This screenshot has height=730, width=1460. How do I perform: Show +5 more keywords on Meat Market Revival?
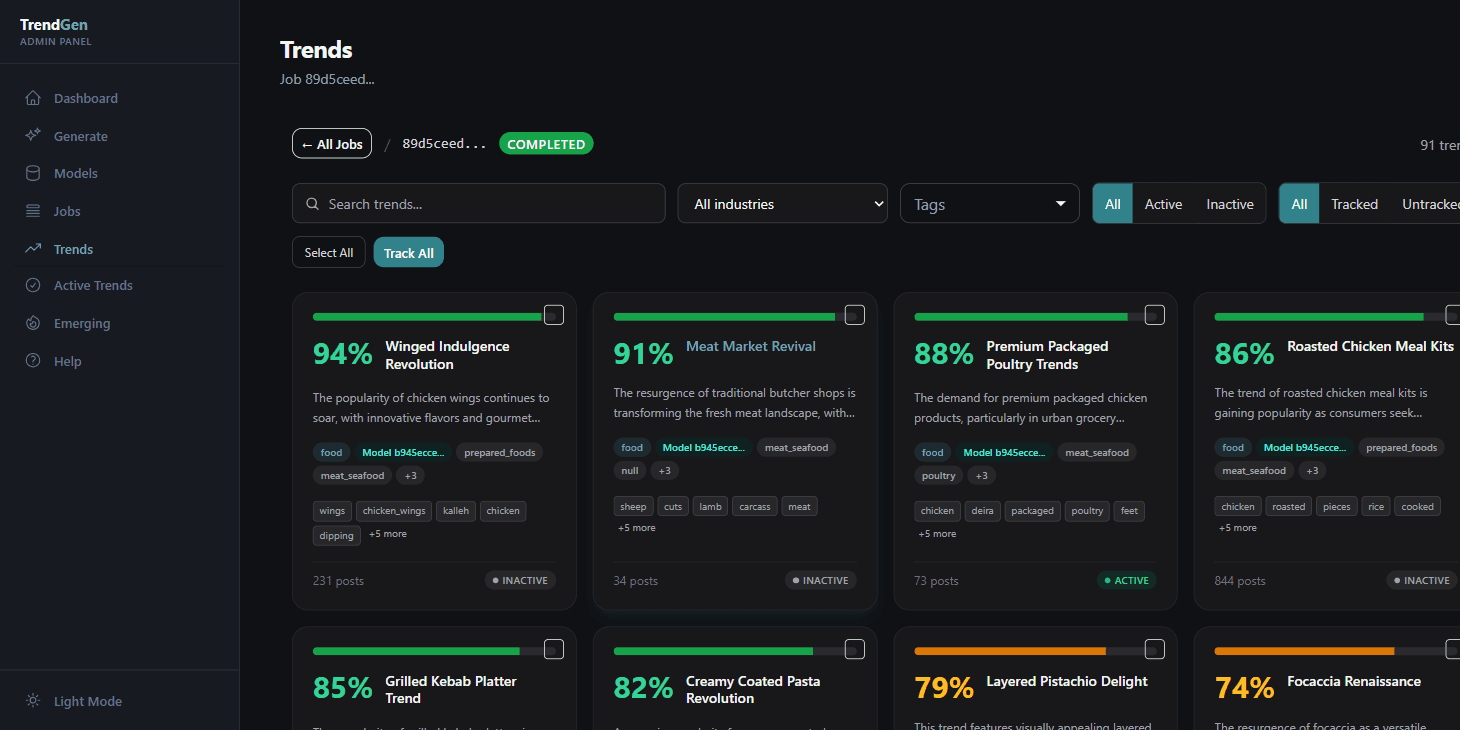click(x=636, y=528)
